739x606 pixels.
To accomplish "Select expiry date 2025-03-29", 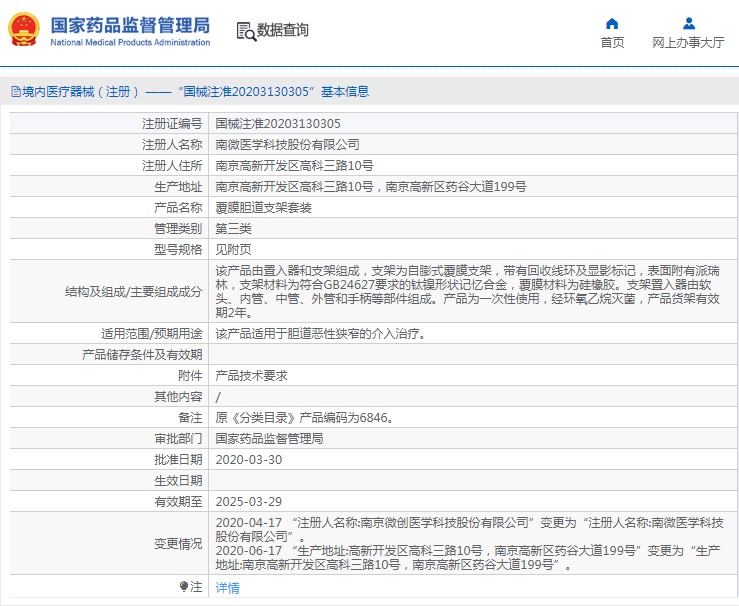I will pos(249,501).
